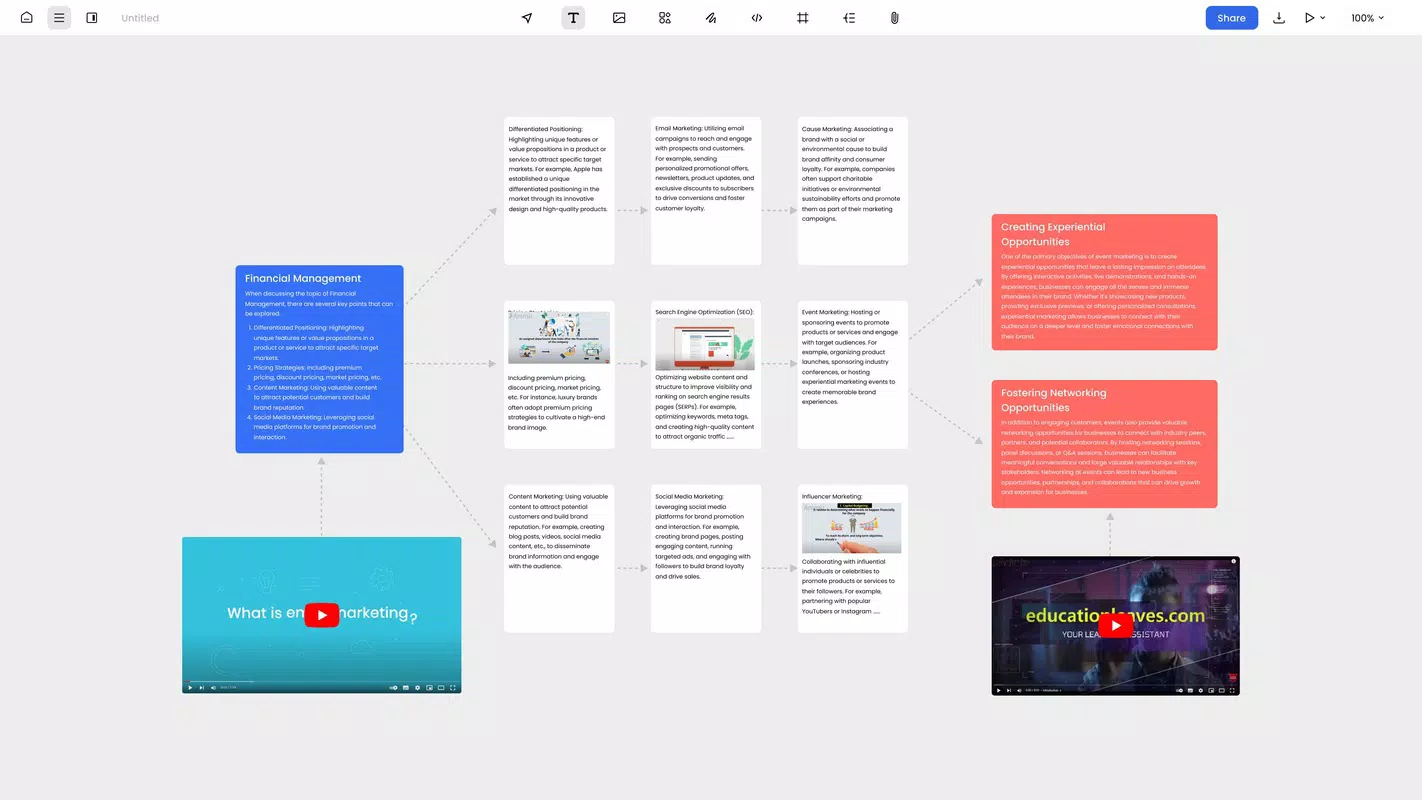
Task: Click info icon on educationleaves video corner
Action: tap(1233, 561)
